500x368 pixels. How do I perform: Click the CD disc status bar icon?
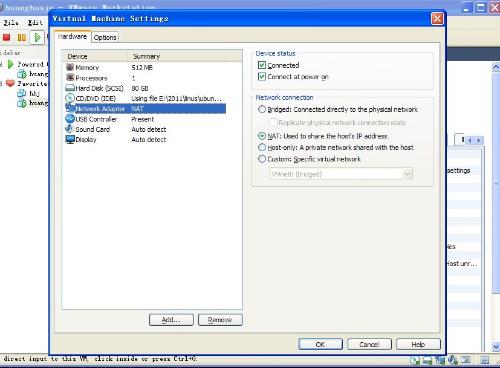click(415, 360)
